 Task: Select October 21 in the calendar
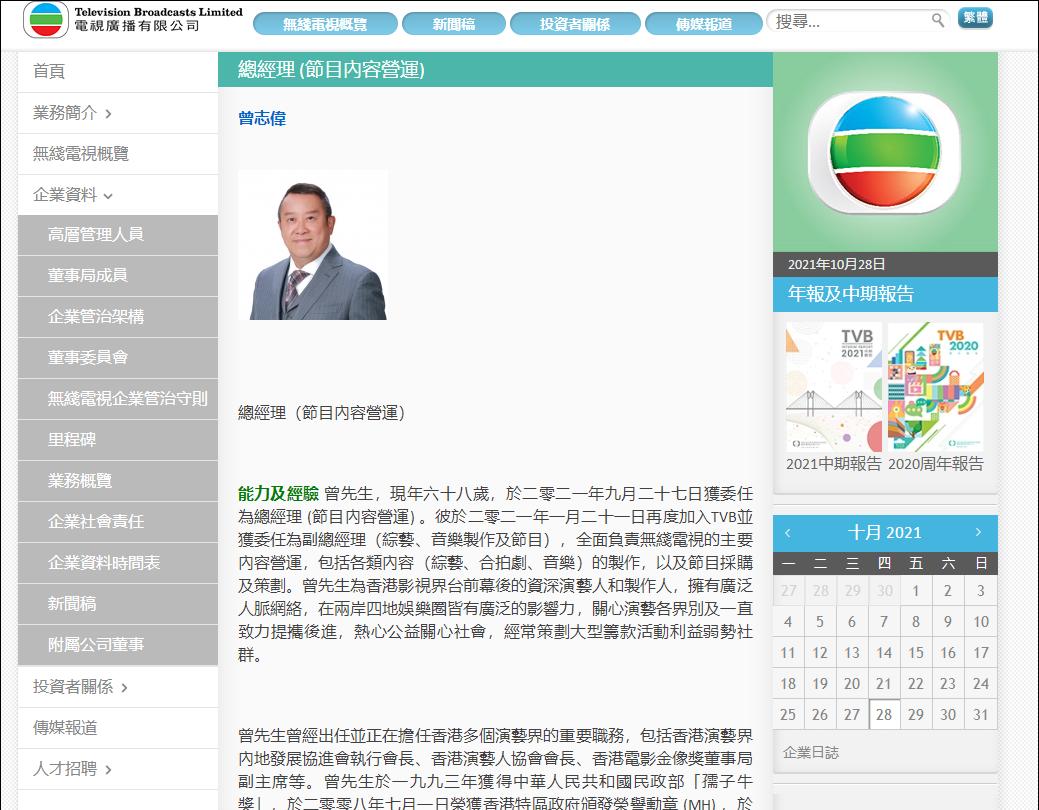[884, 684]
